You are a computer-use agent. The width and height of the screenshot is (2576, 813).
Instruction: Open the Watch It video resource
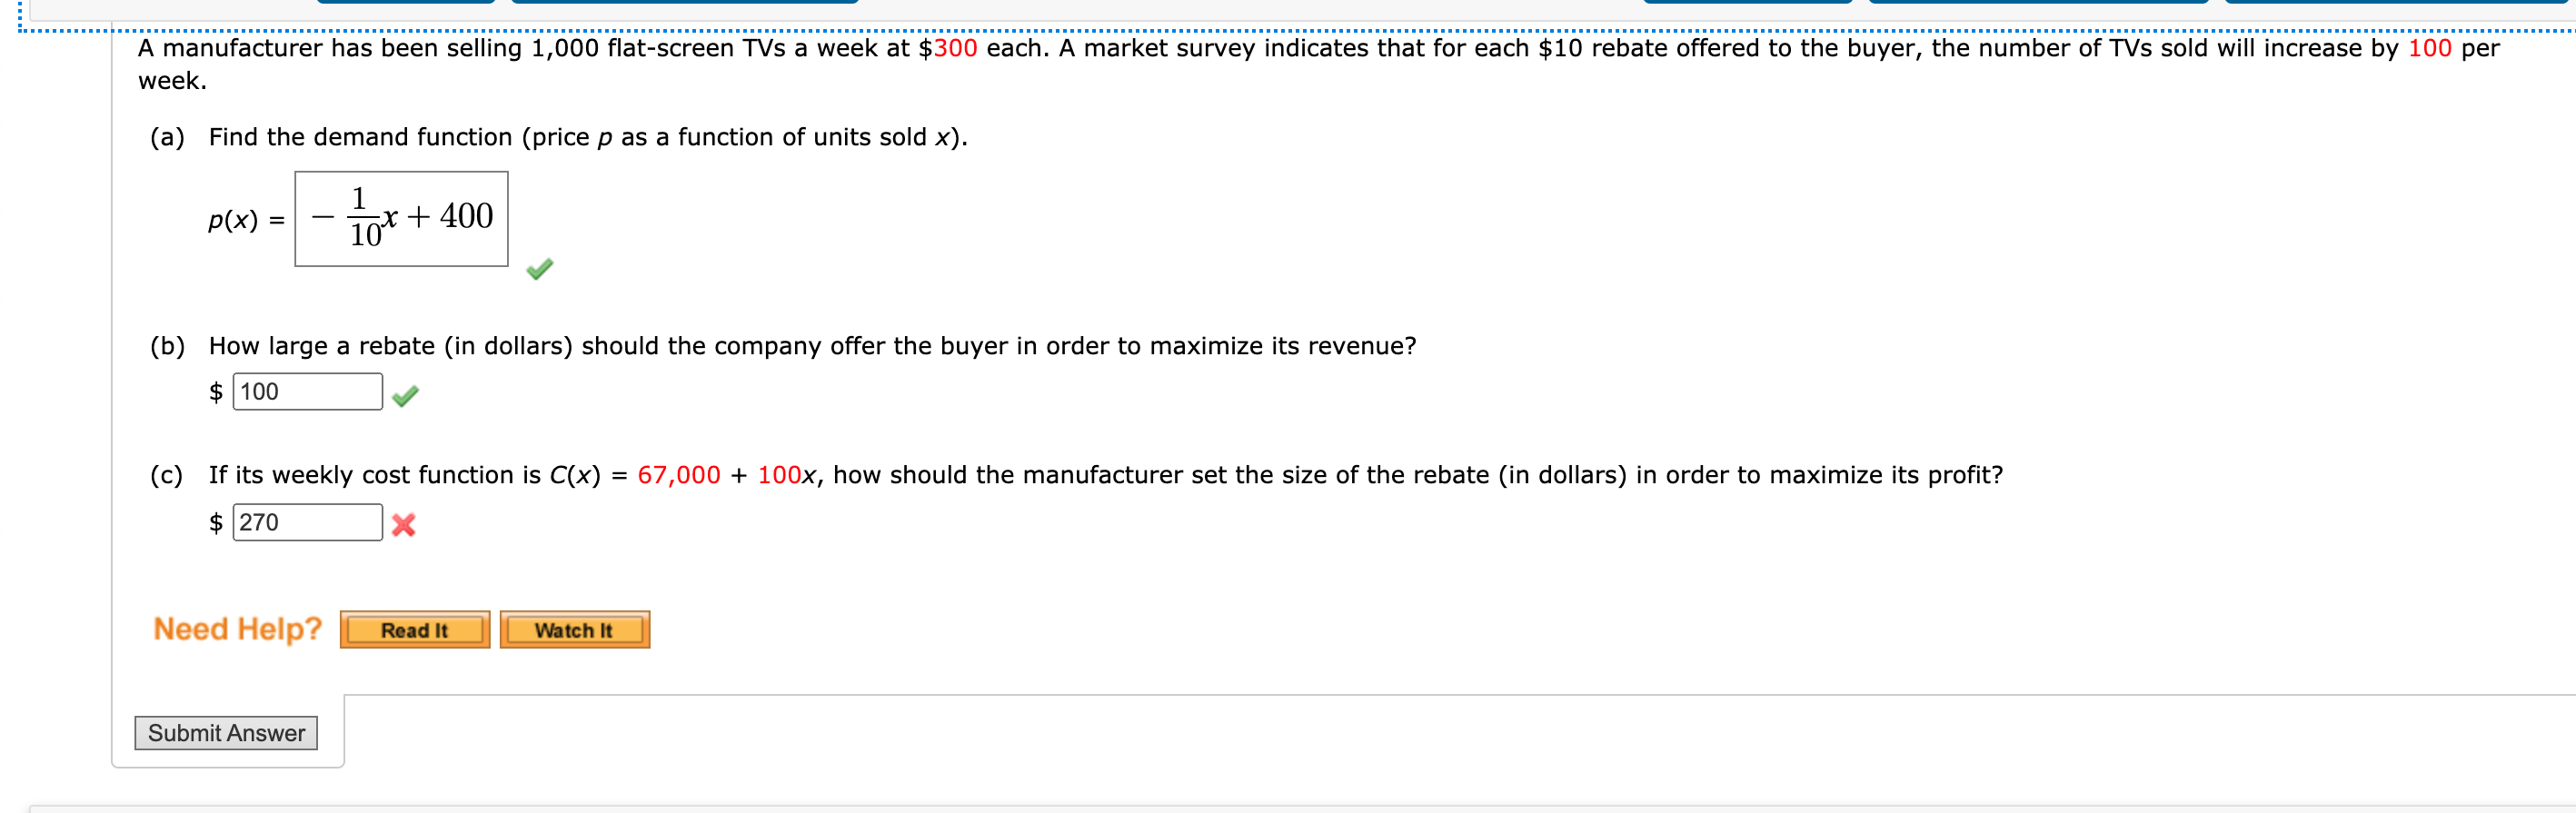click(574, 629)
